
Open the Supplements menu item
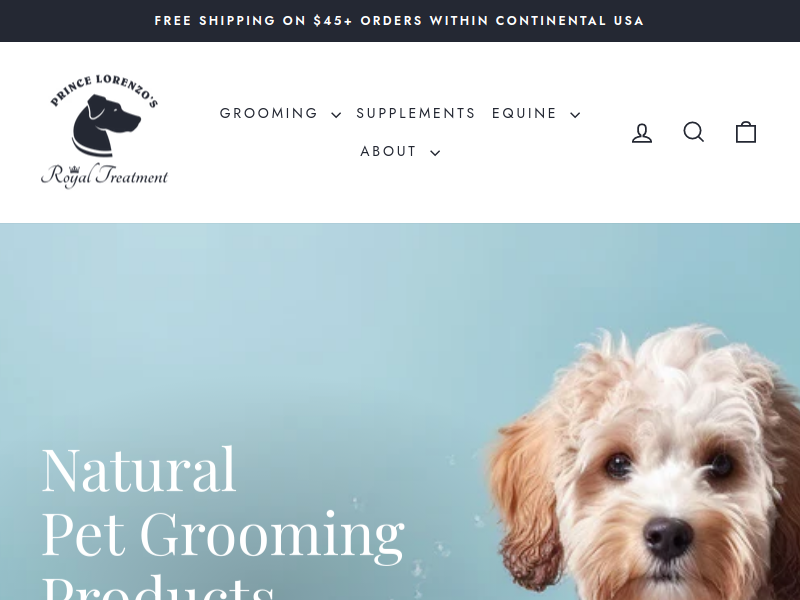(416, 113)
